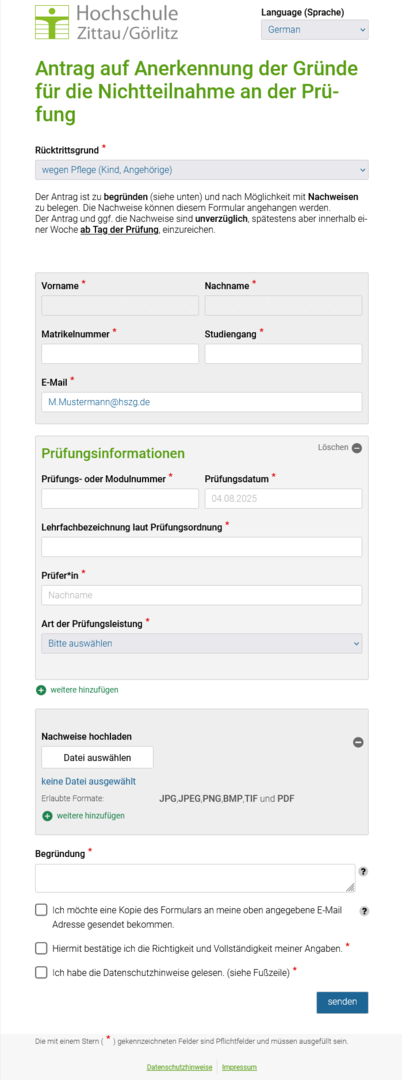Tick the Datenschutzhinweise gelesen checkbox
The image size is (402, 1080).
coord(41,973)
